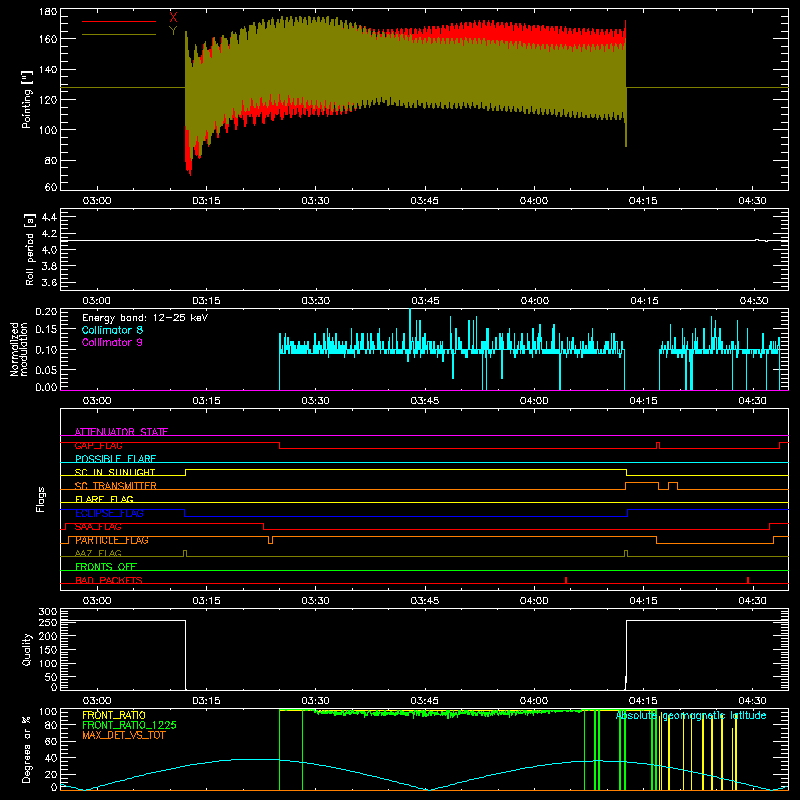Click the SC_TRANSMITTER flag label
This screenshot has width=800, height=800.
tap(116, 486)
